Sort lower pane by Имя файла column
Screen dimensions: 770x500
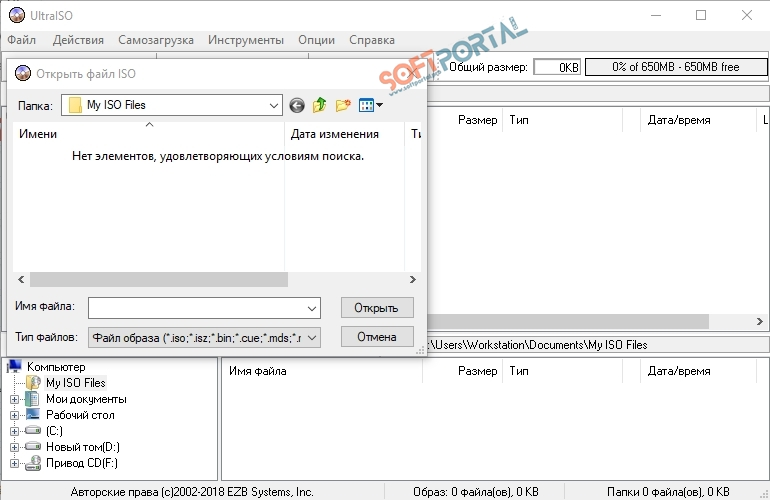322,371
